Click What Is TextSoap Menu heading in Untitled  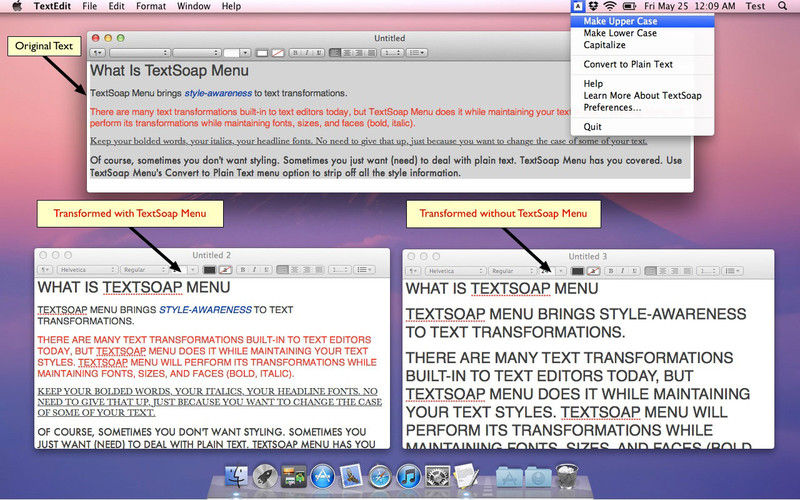(169, 70)
